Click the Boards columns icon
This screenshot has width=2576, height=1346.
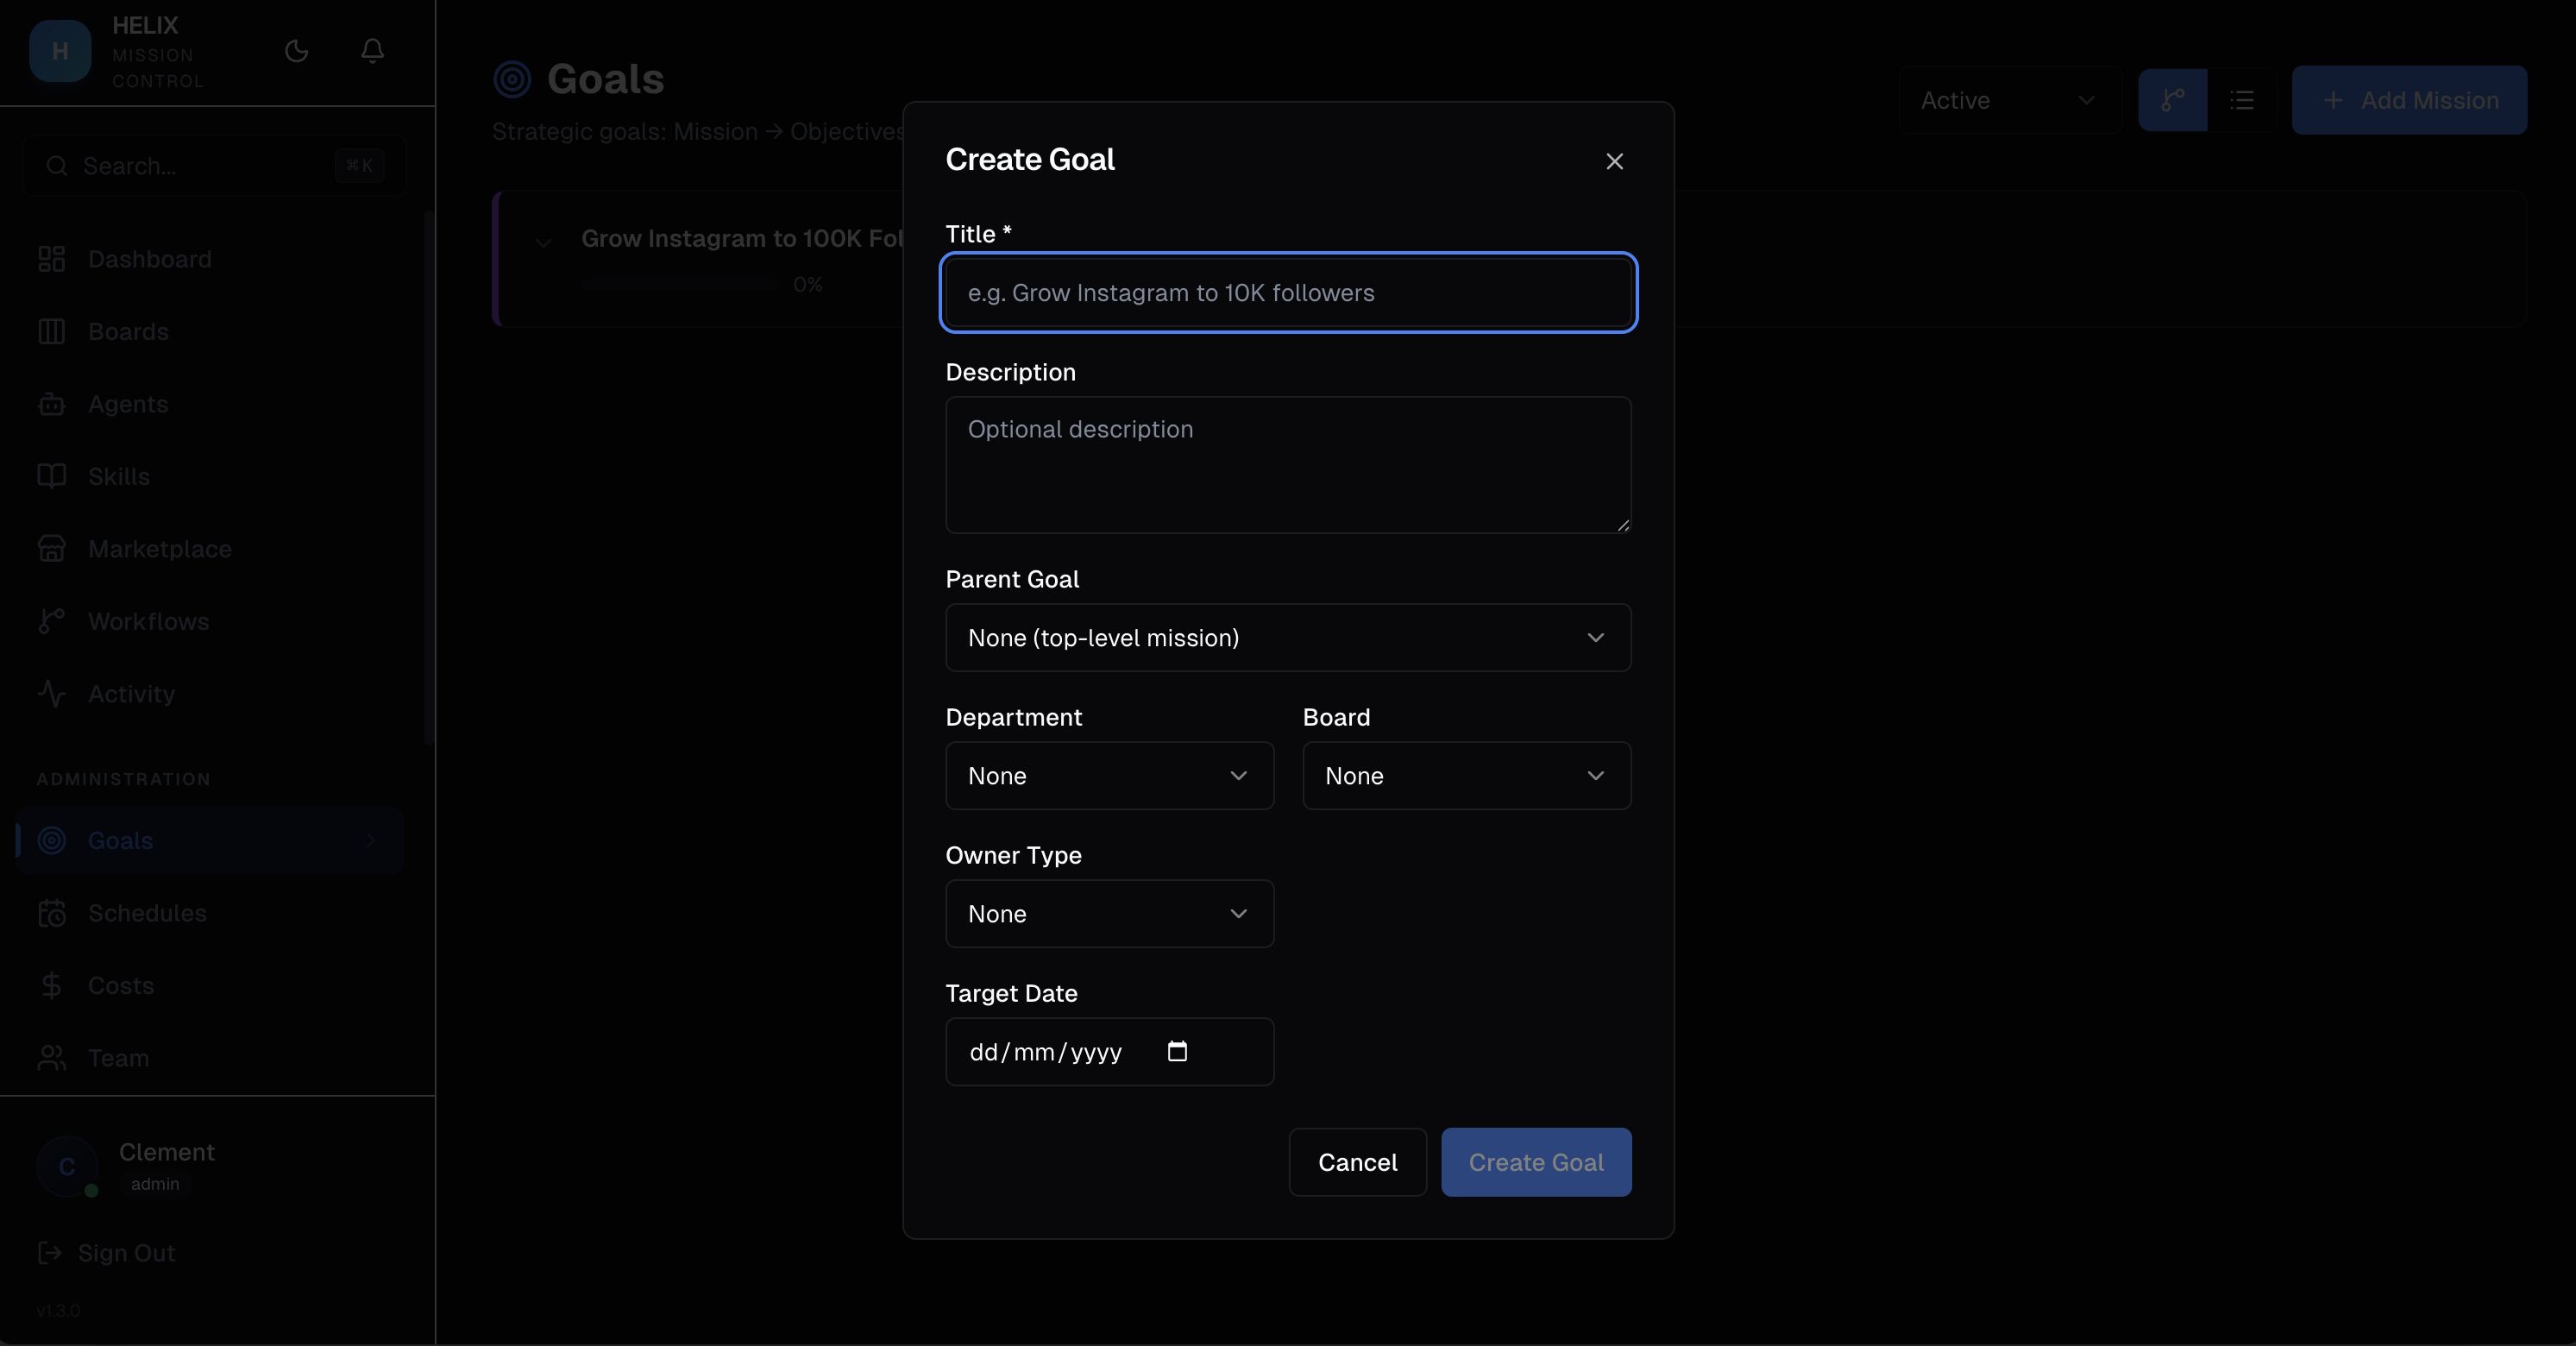coord(51,332)
